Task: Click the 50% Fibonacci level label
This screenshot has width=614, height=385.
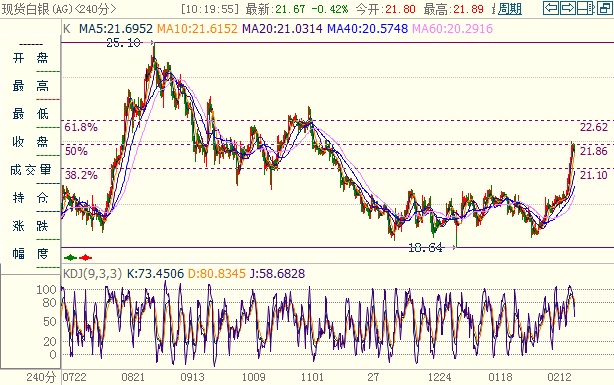Action: pyautogui.click(x=76, y=151)
